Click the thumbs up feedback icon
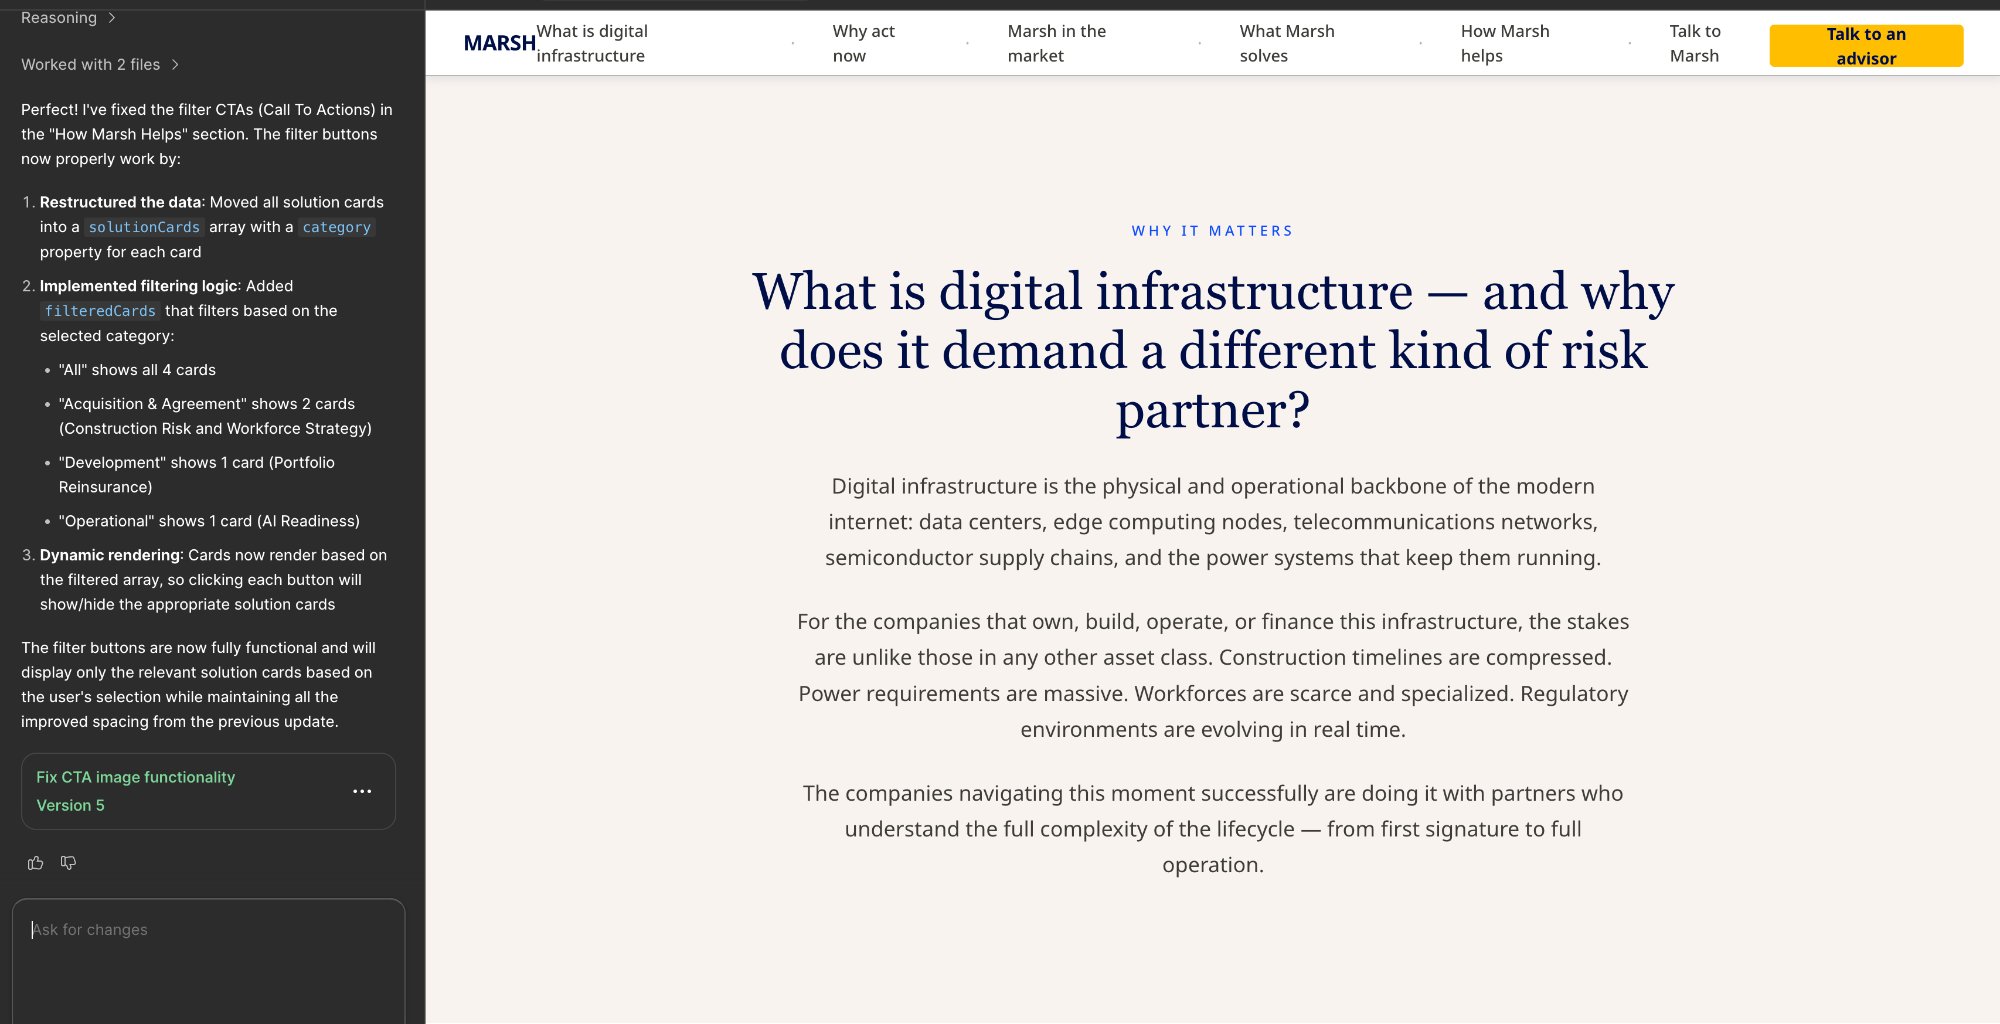This screenshot has height=1024, width=2000. click(36, 863)
